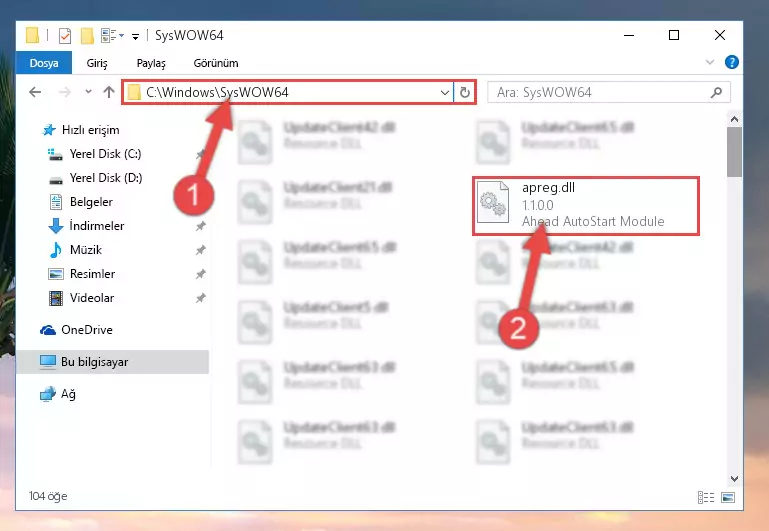Maximize the SysWOW64 window
The image size is (769, 531).
pyautogui.click(x=674, y=35)
